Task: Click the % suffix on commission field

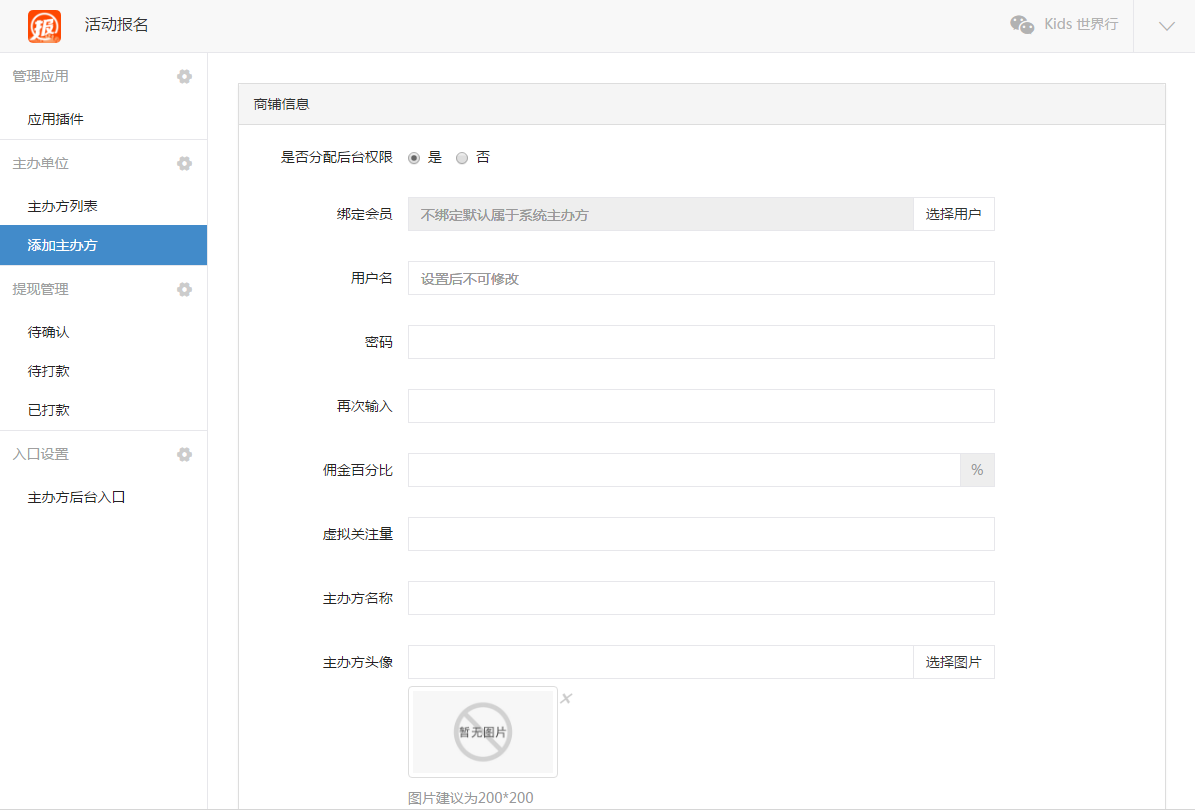Action: point(977,470)
